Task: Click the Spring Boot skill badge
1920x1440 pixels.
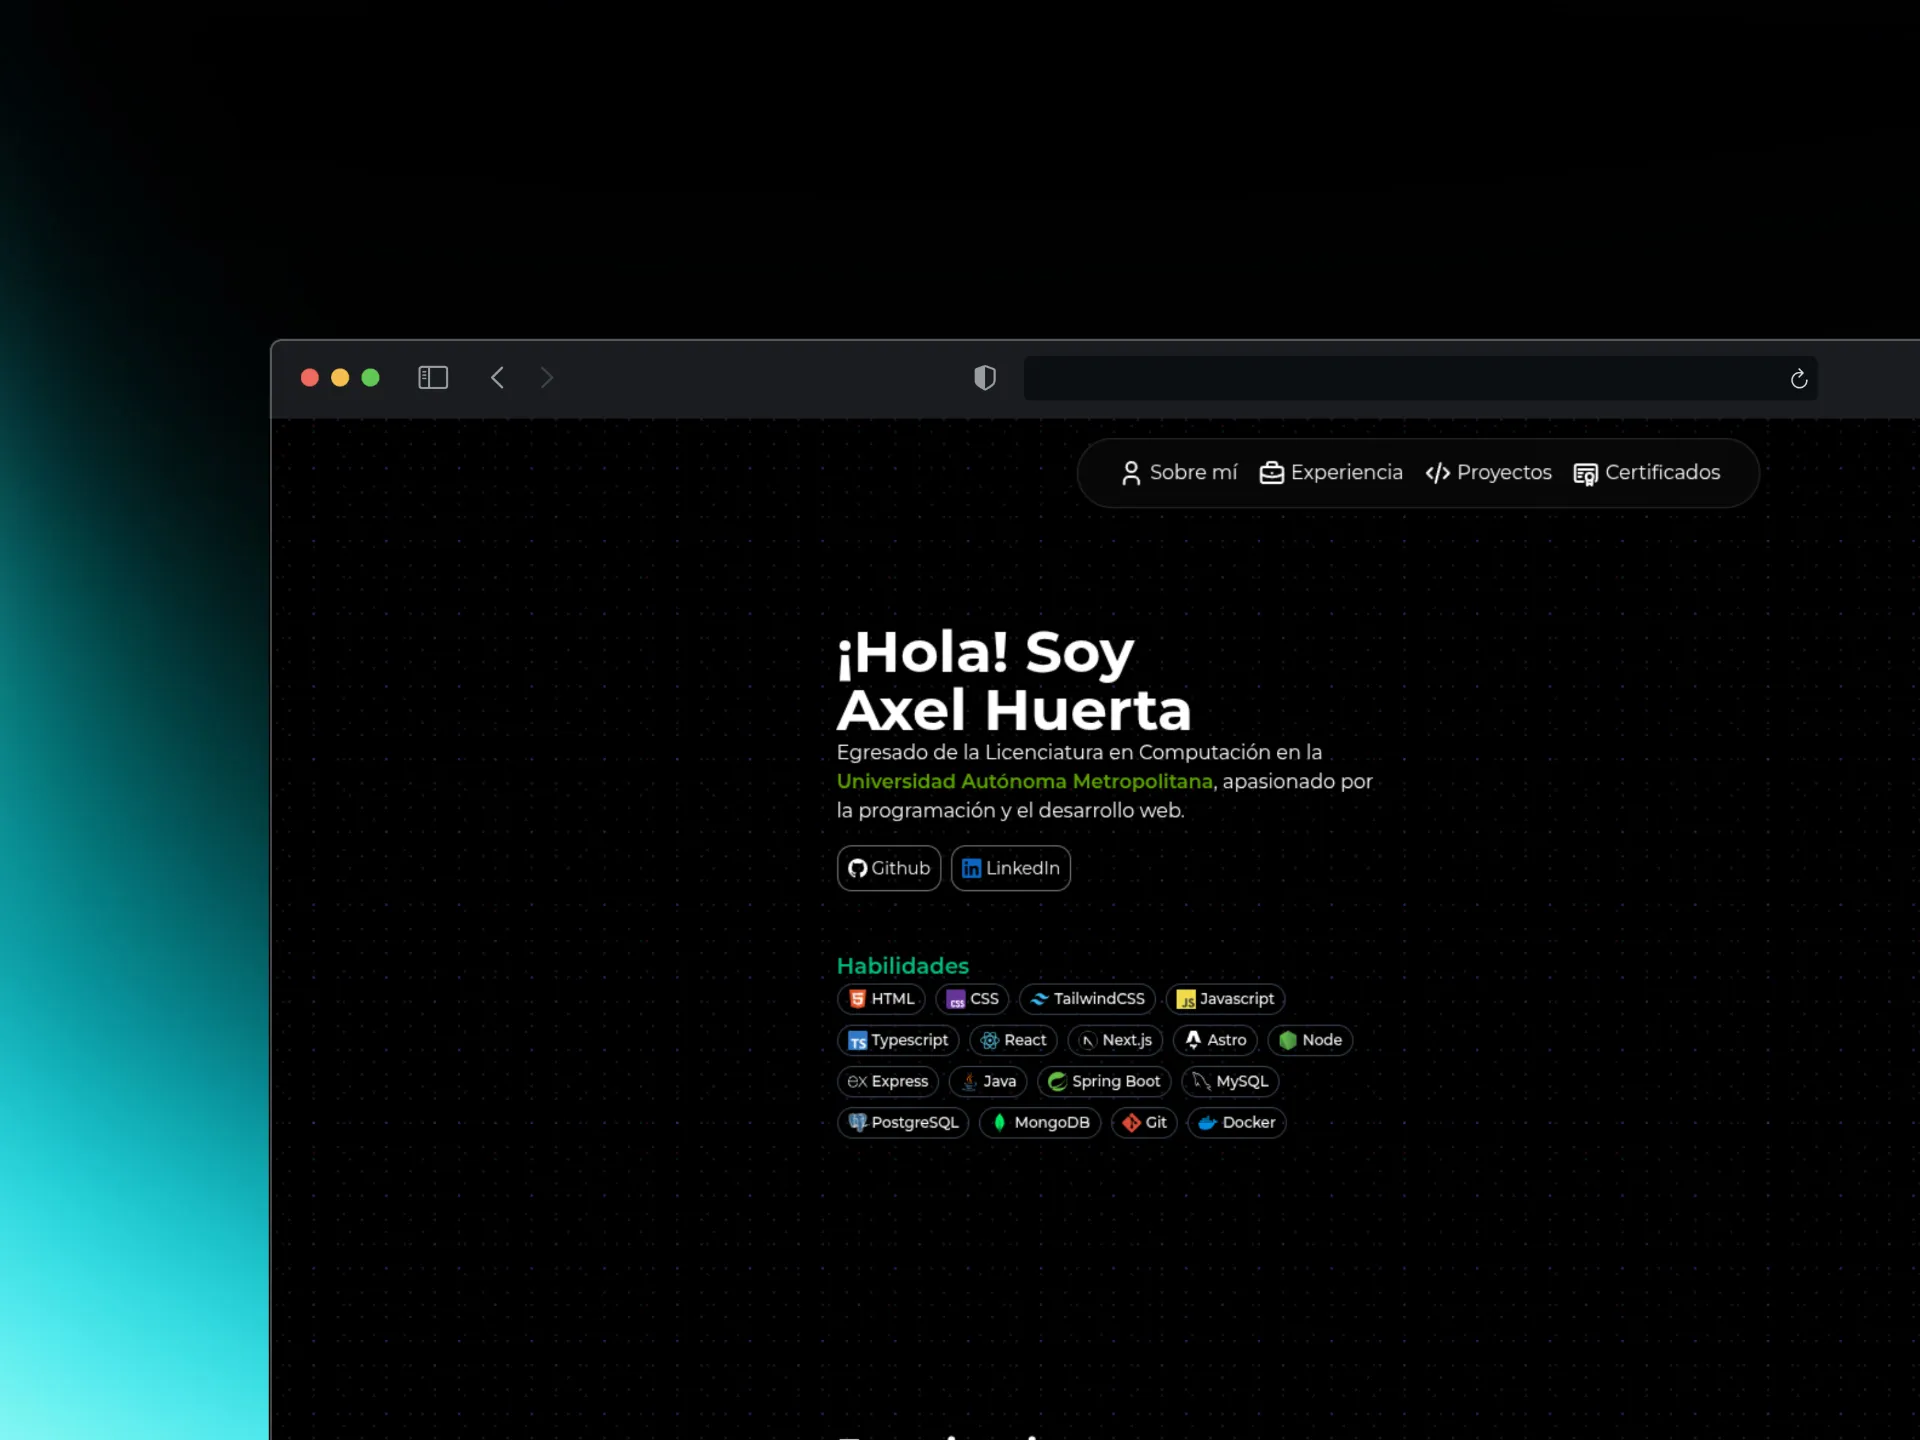Action: pos(1104,1081)
